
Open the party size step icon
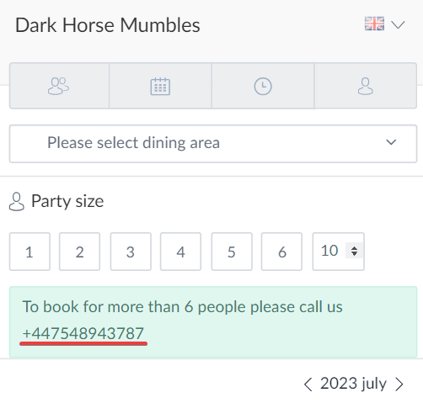59,86
